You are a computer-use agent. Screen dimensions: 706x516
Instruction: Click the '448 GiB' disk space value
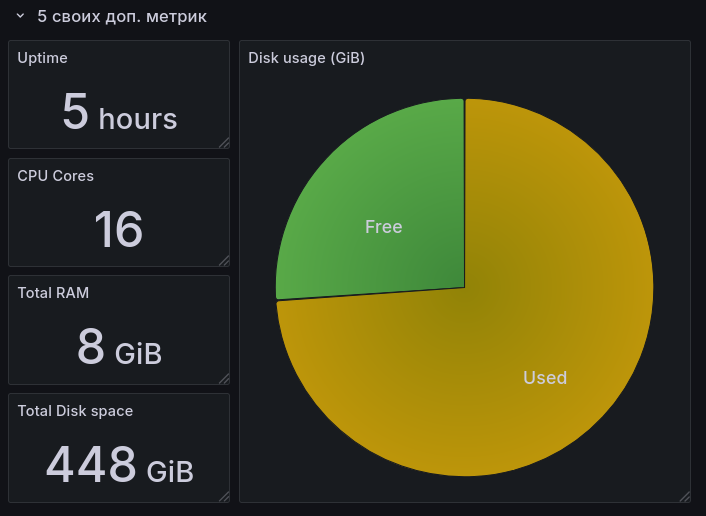pyautogui.click(x=119, y=465)
